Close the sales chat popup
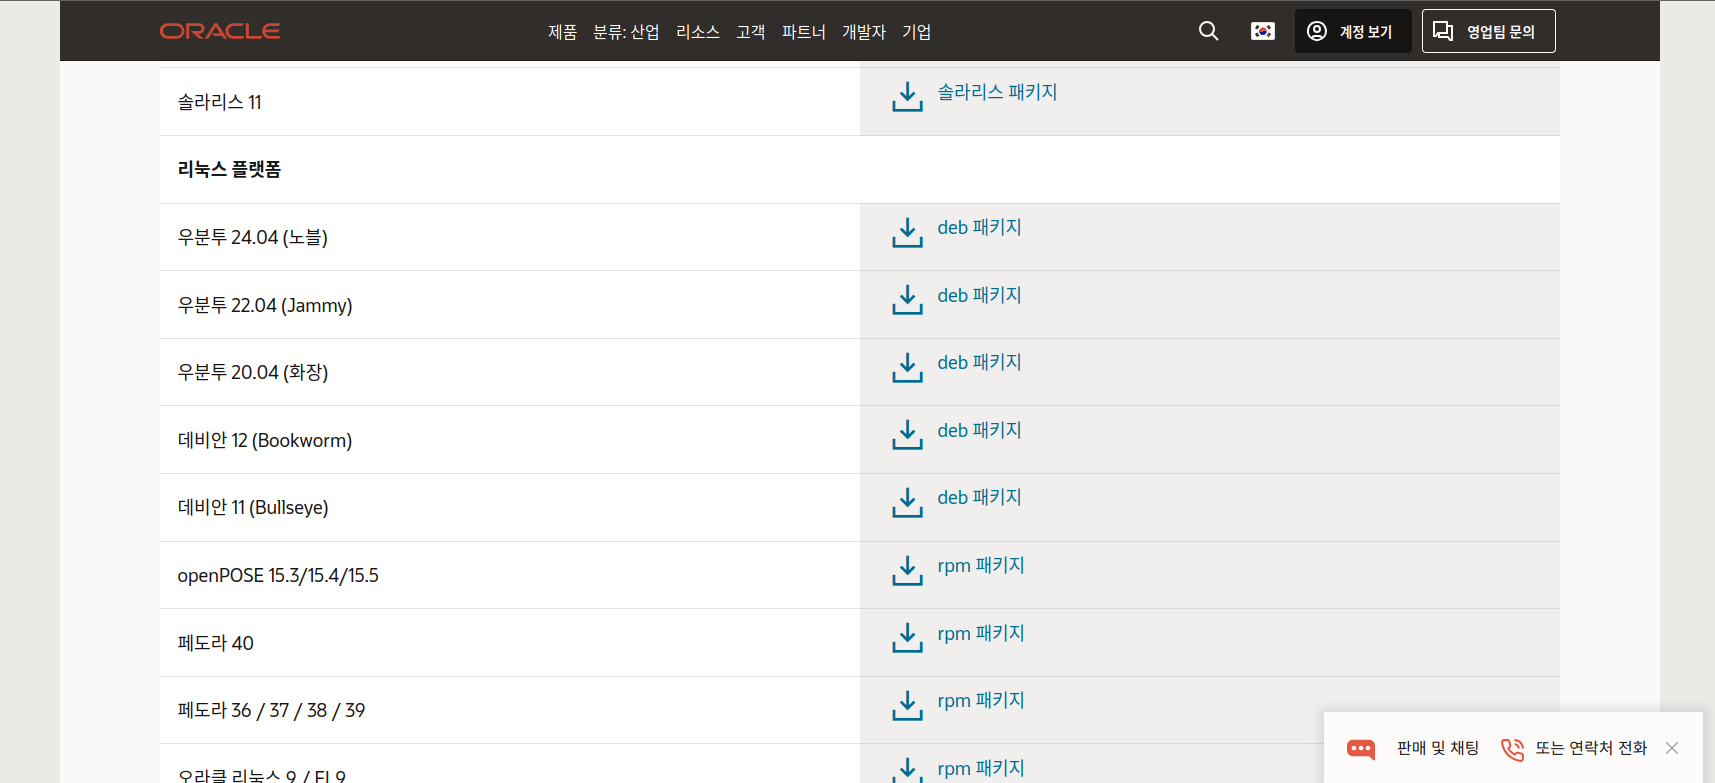This screenshot has width=1715, height=783. click(x=1672, y=748)
